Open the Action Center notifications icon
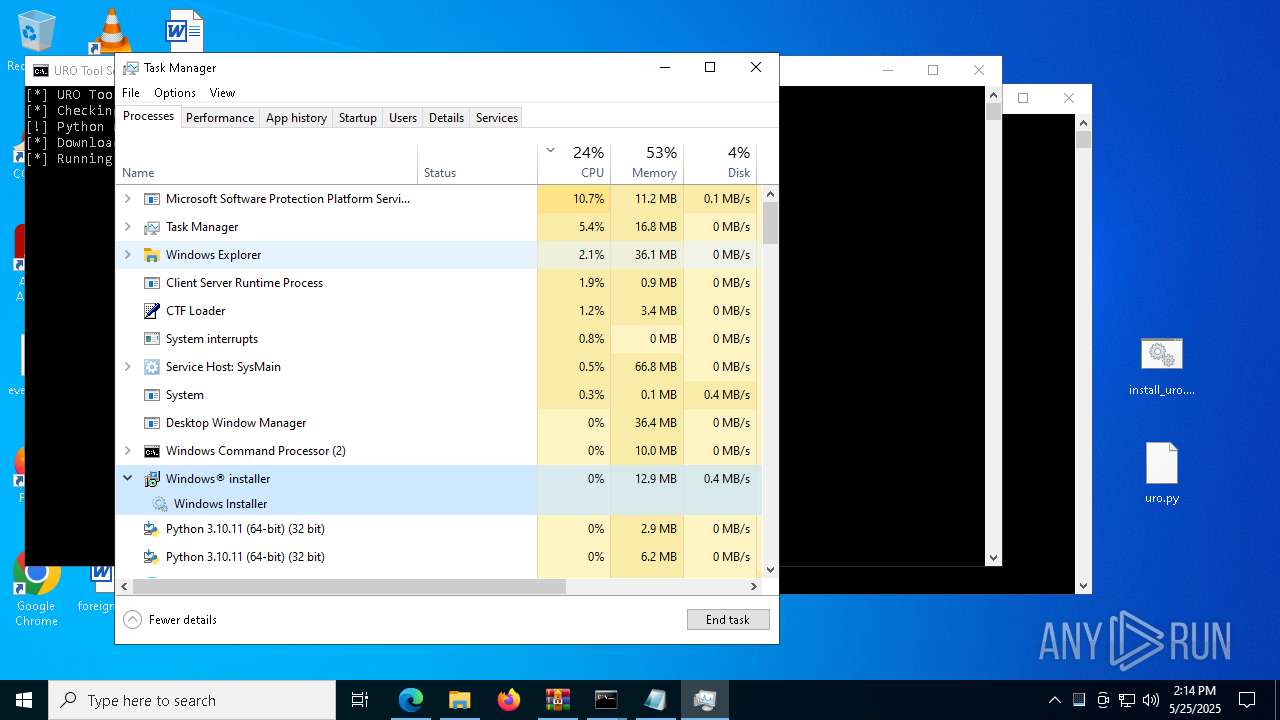1280x720 pixels. [x=1247, y=700]
